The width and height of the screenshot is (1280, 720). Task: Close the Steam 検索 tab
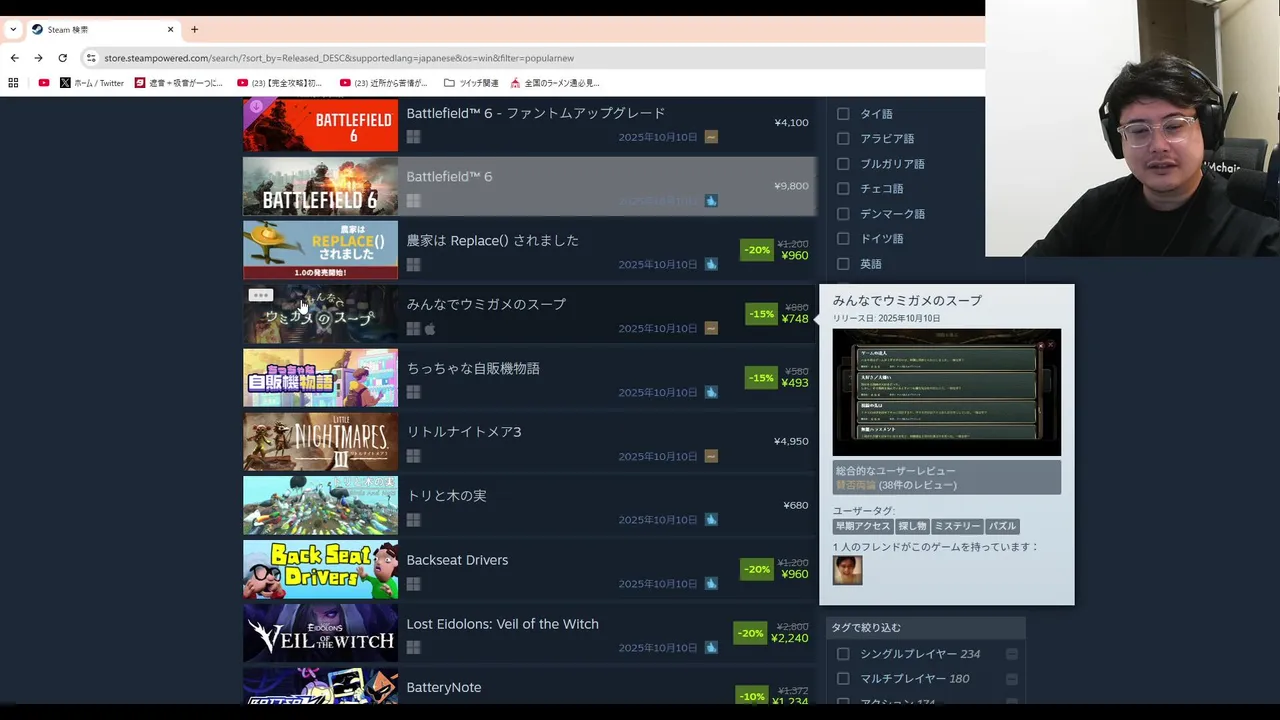point(170,29)
